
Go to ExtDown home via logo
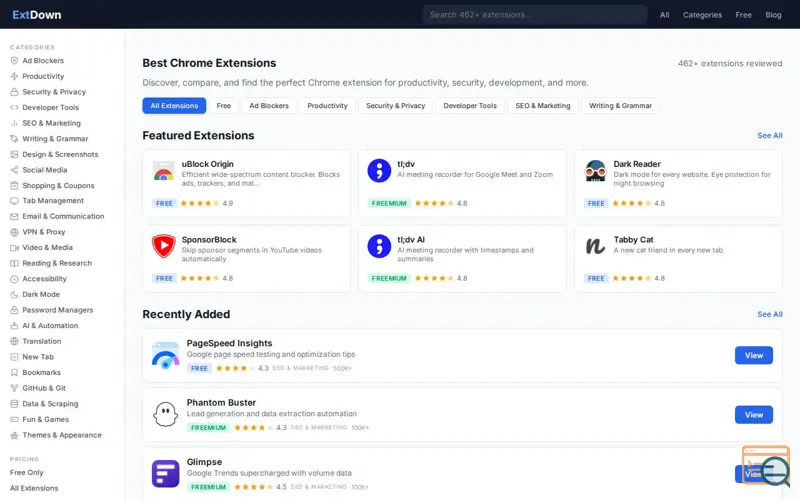(x=37, y=15)
